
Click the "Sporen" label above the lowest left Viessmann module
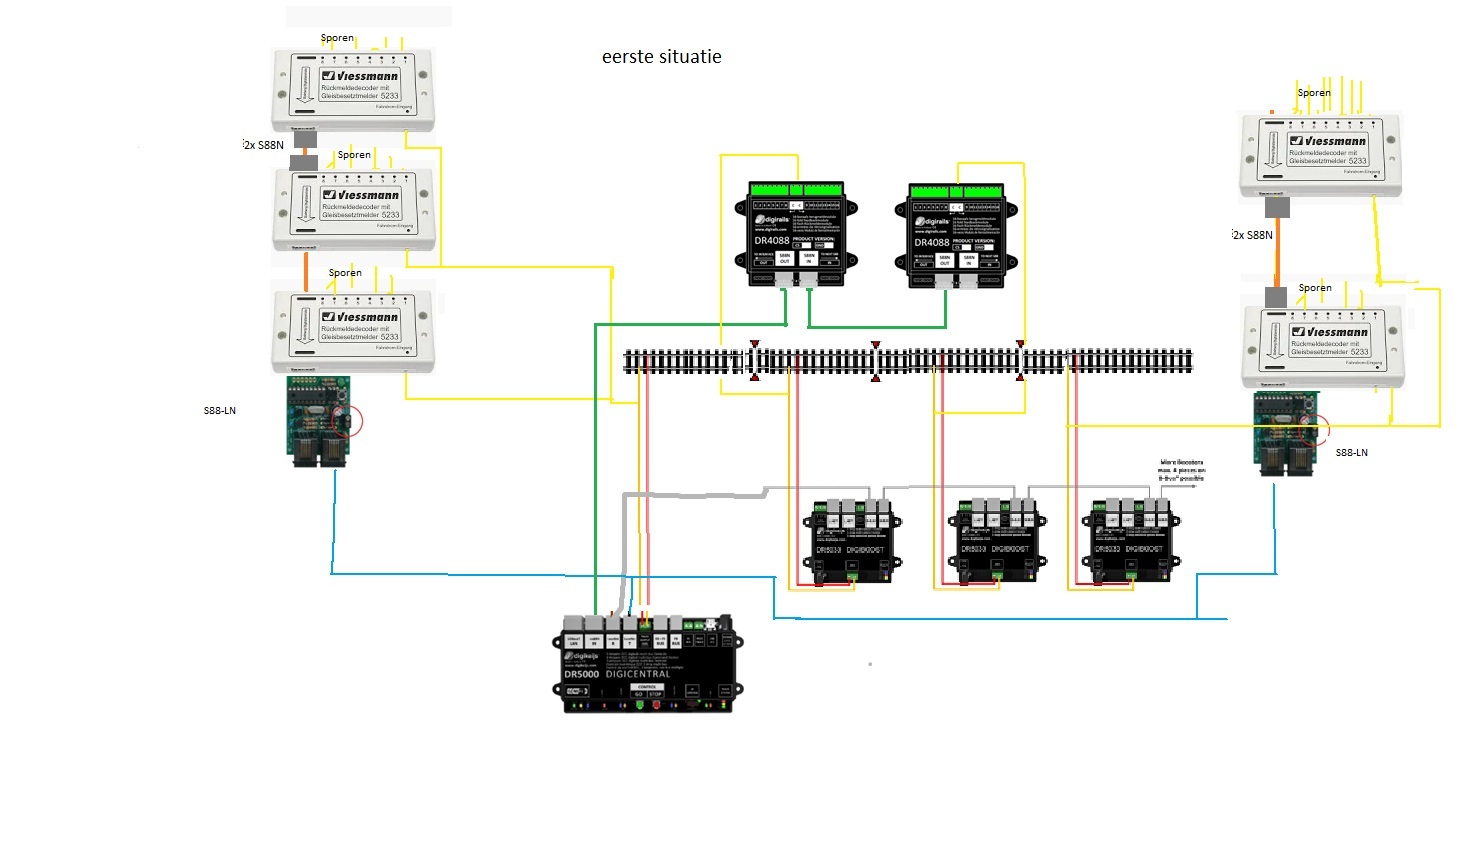pyautogui.click(x=345, y=273)
